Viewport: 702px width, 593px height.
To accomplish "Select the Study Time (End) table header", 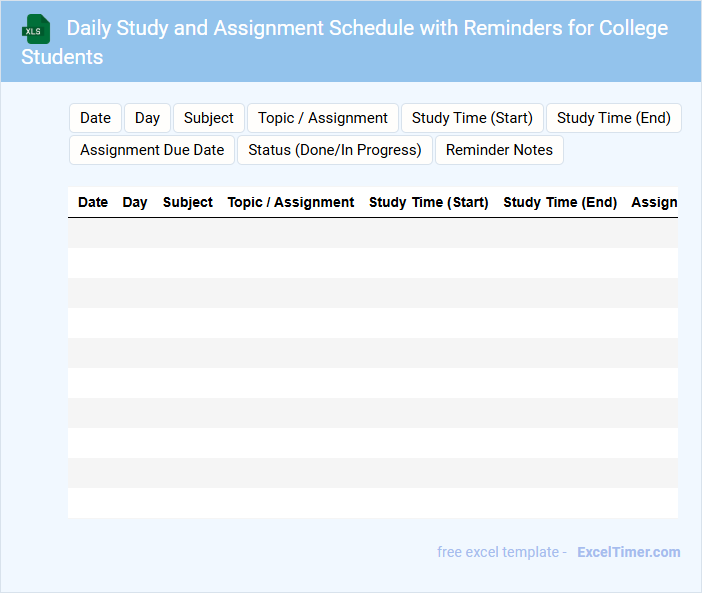I will point(560,202).
